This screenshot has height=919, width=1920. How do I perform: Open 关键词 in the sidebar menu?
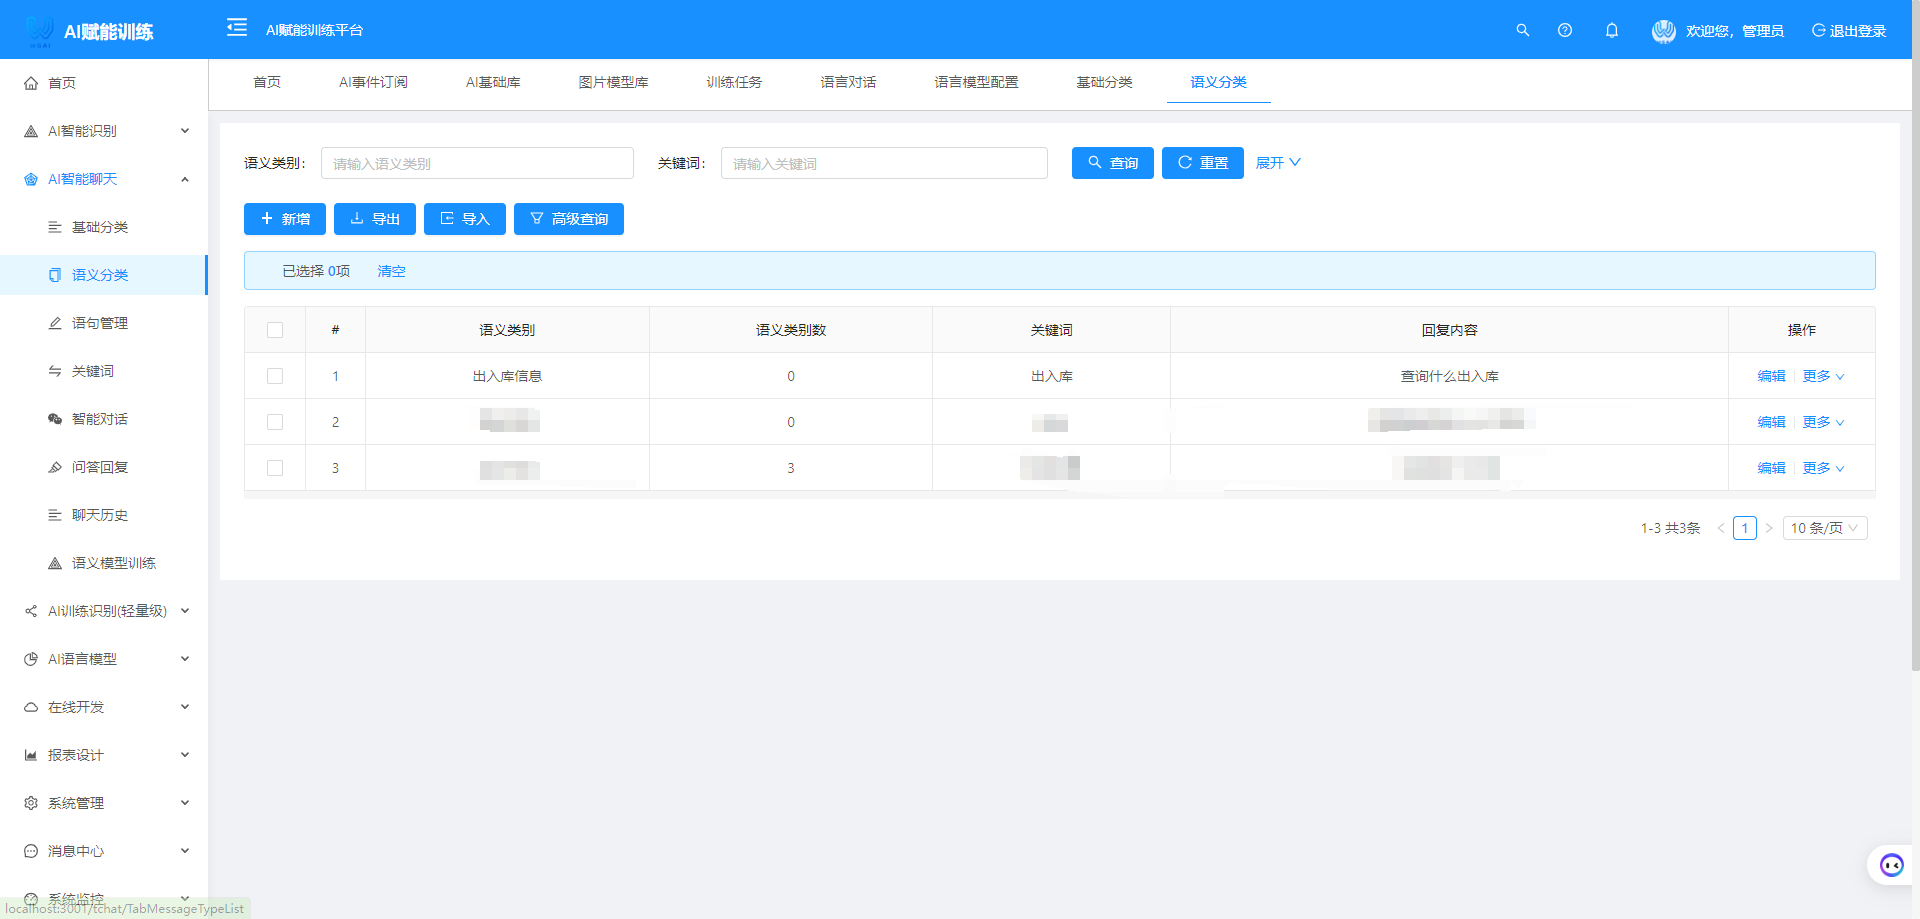(x=93, y=371)
